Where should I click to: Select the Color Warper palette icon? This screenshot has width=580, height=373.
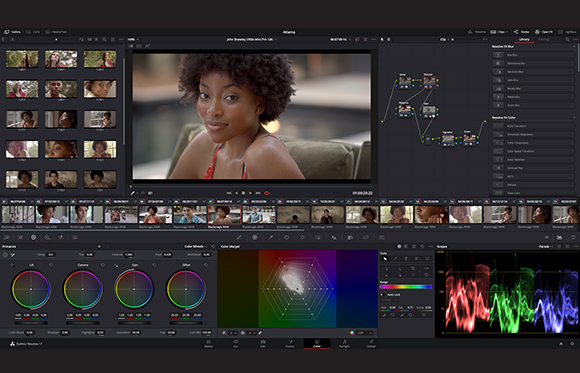pos(255,237)
